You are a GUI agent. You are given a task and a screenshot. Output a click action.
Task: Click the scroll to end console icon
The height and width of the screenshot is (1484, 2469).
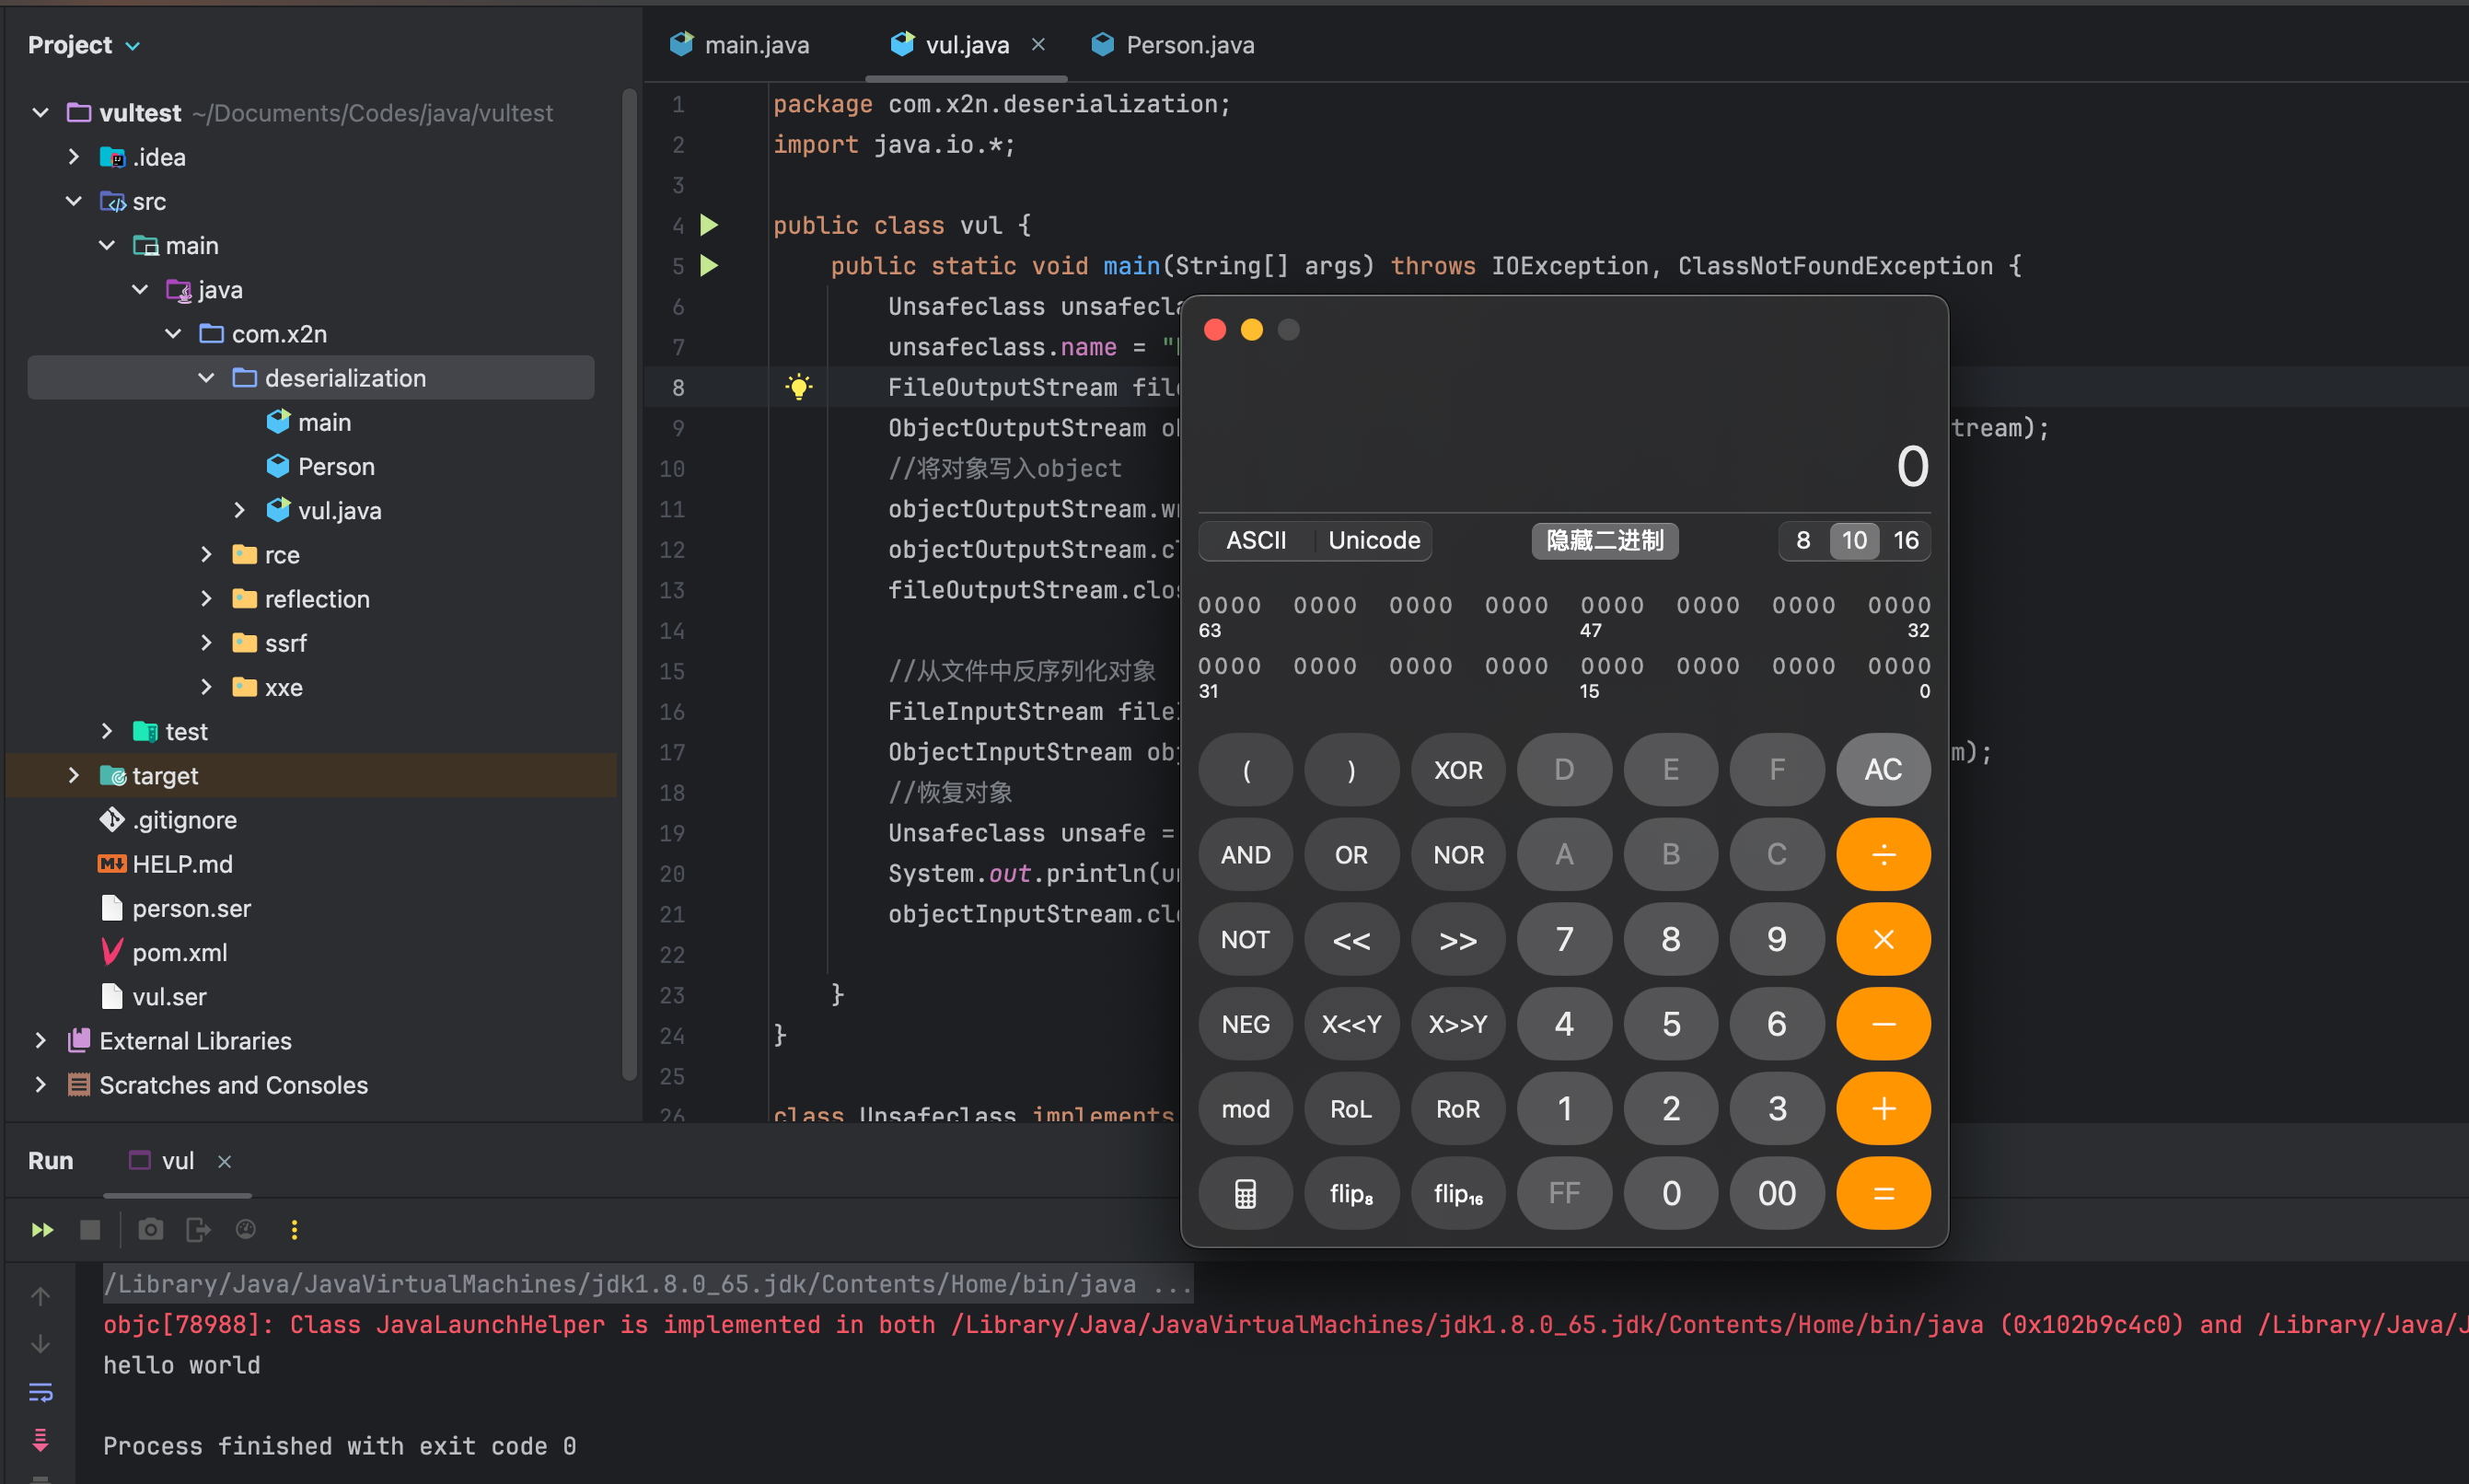40,1440
